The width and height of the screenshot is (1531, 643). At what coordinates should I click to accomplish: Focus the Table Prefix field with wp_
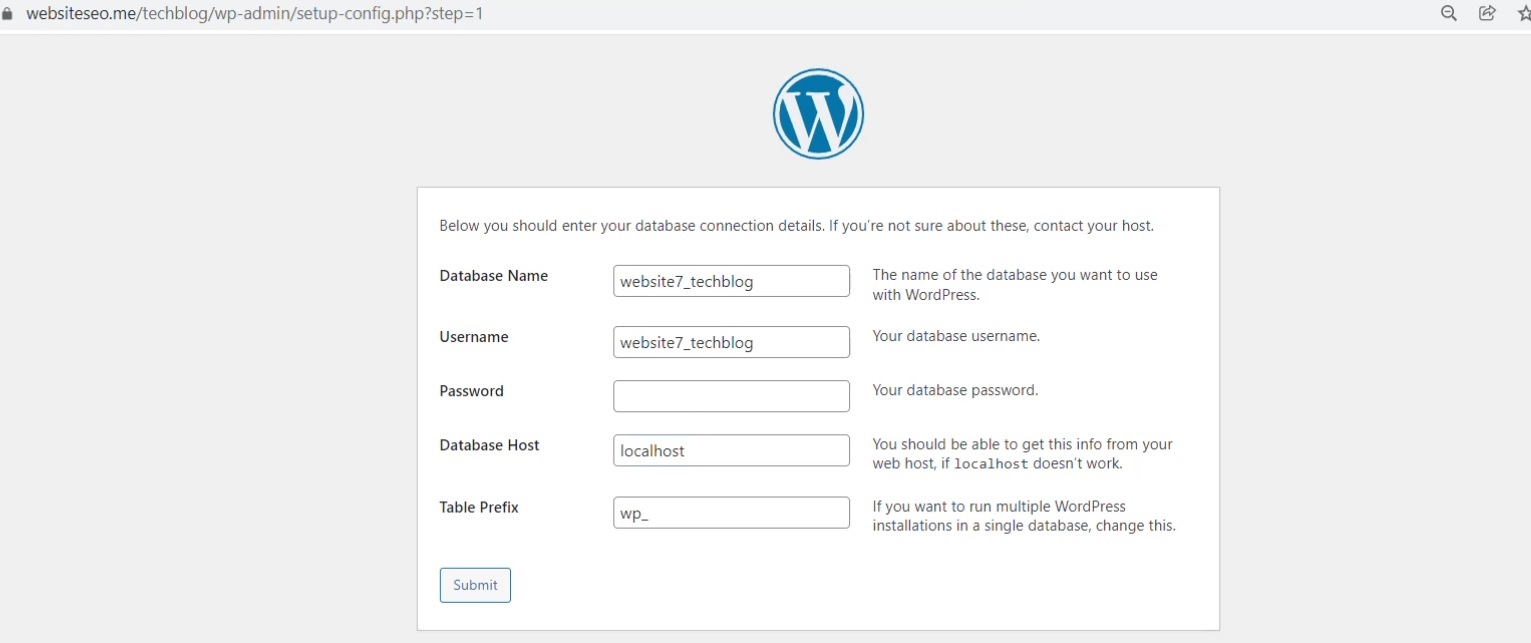point(731,513)
